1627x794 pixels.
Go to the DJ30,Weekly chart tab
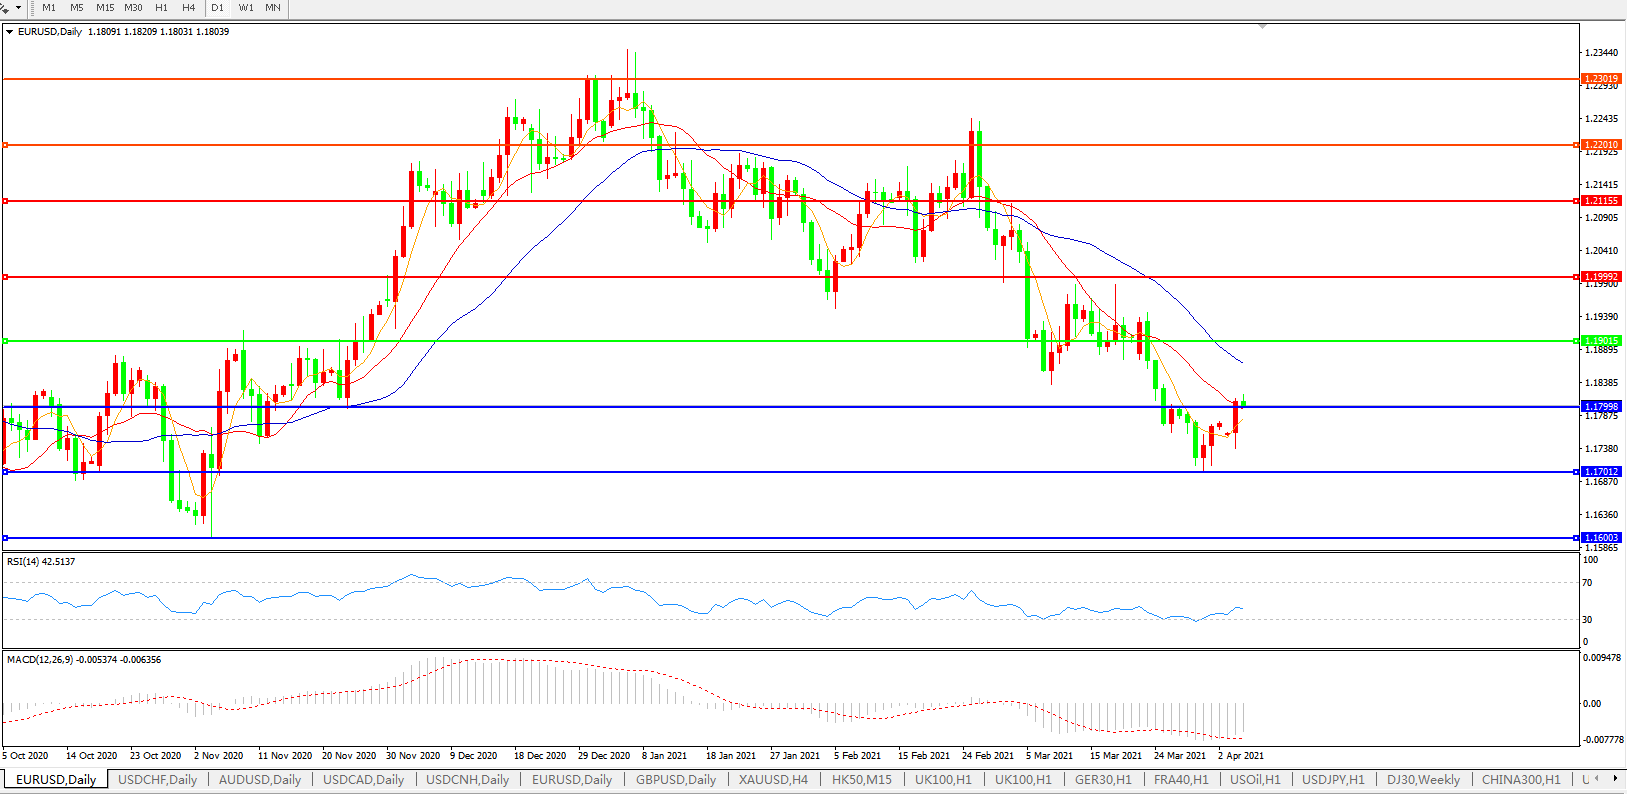click(1423, 780)
